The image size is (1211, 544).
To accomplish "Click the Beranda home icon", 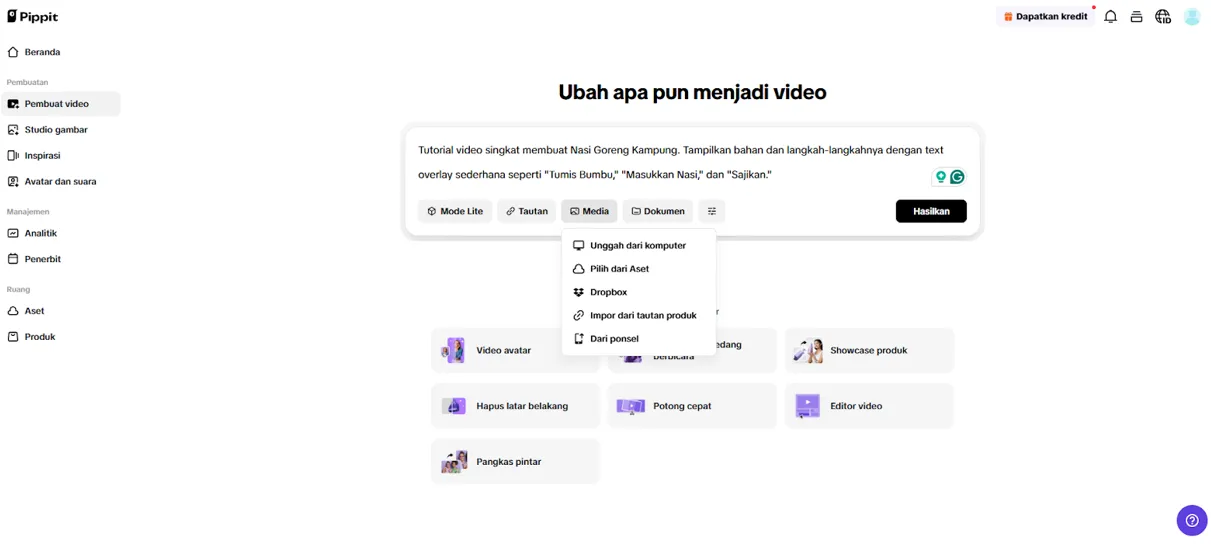I will tap(13, 52).
